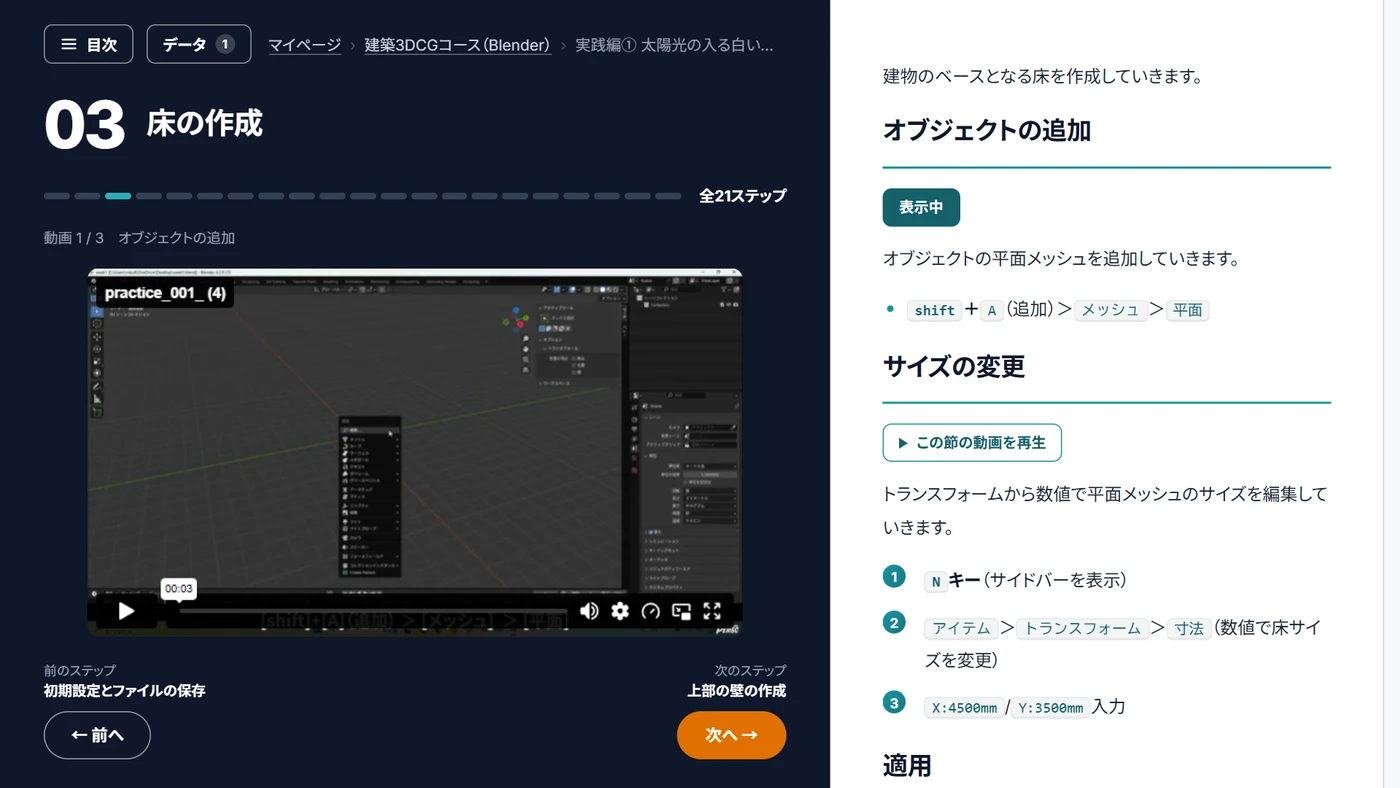Click the A key chip

[x=991, y=310]
